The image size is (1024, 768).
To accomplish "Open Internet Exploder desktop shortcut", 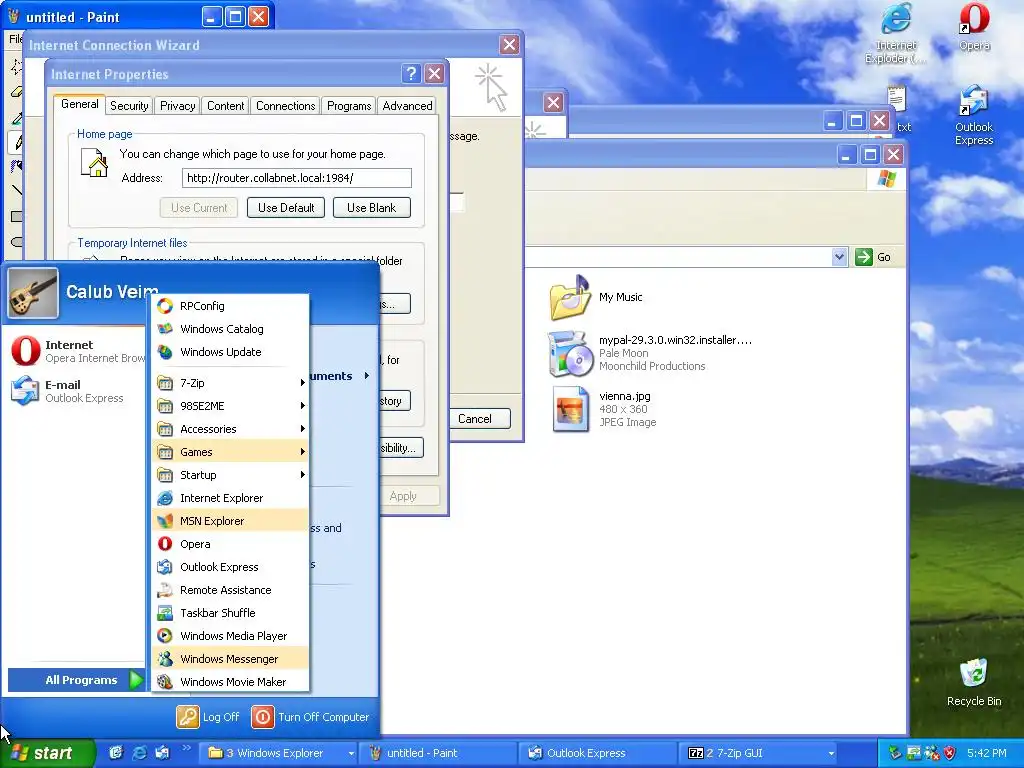I will tap(896, 32).
